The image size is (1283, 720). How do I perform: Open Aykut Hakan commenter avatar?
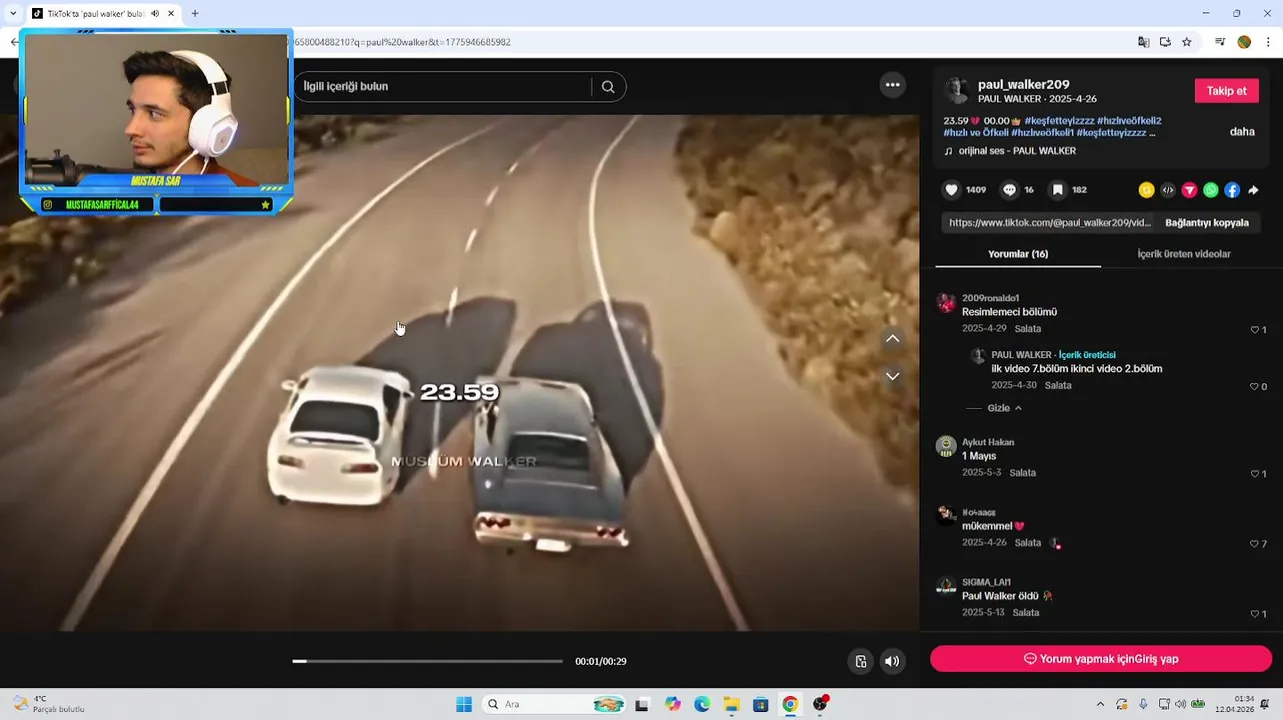click(946, 447)
